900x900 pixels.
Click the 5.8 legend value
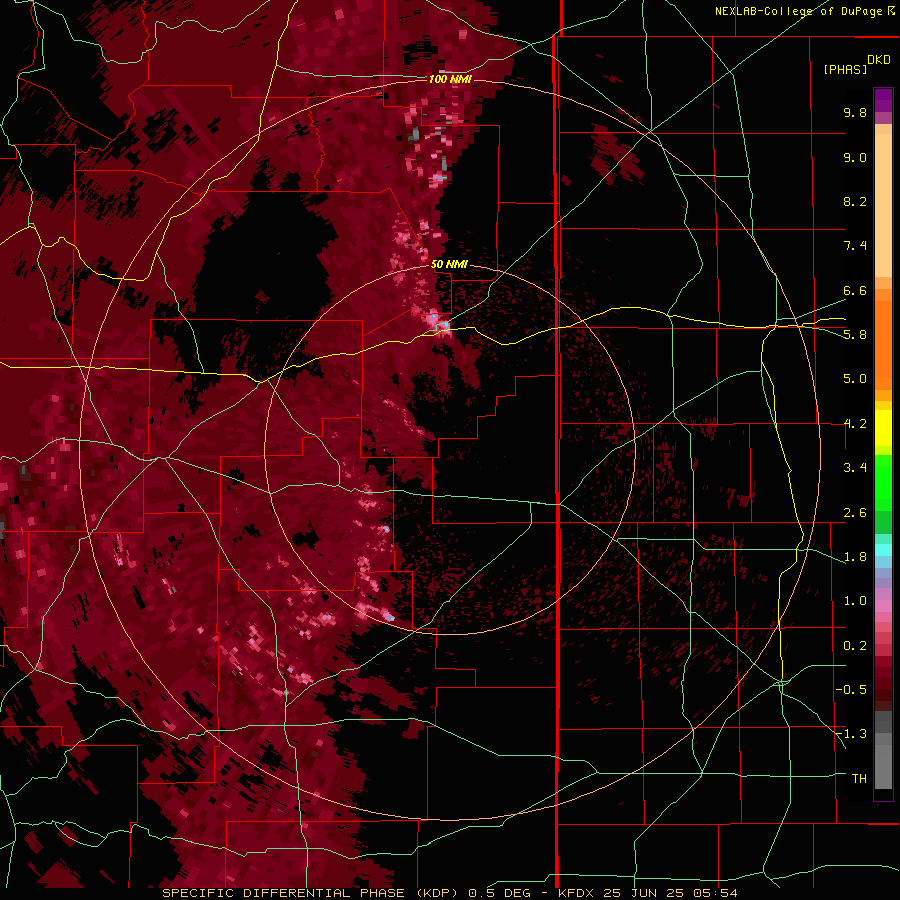(x=855, y=334)
